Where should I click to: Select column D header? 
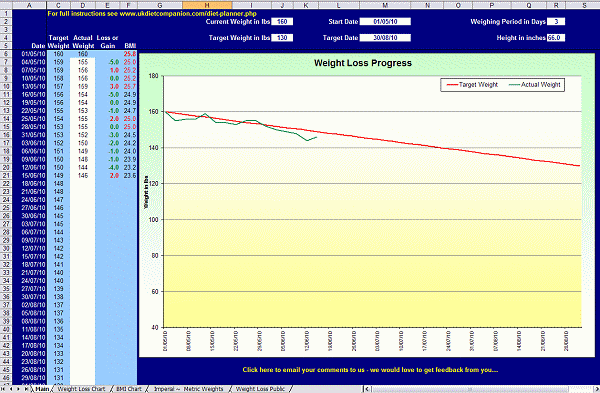pos(83,5)
